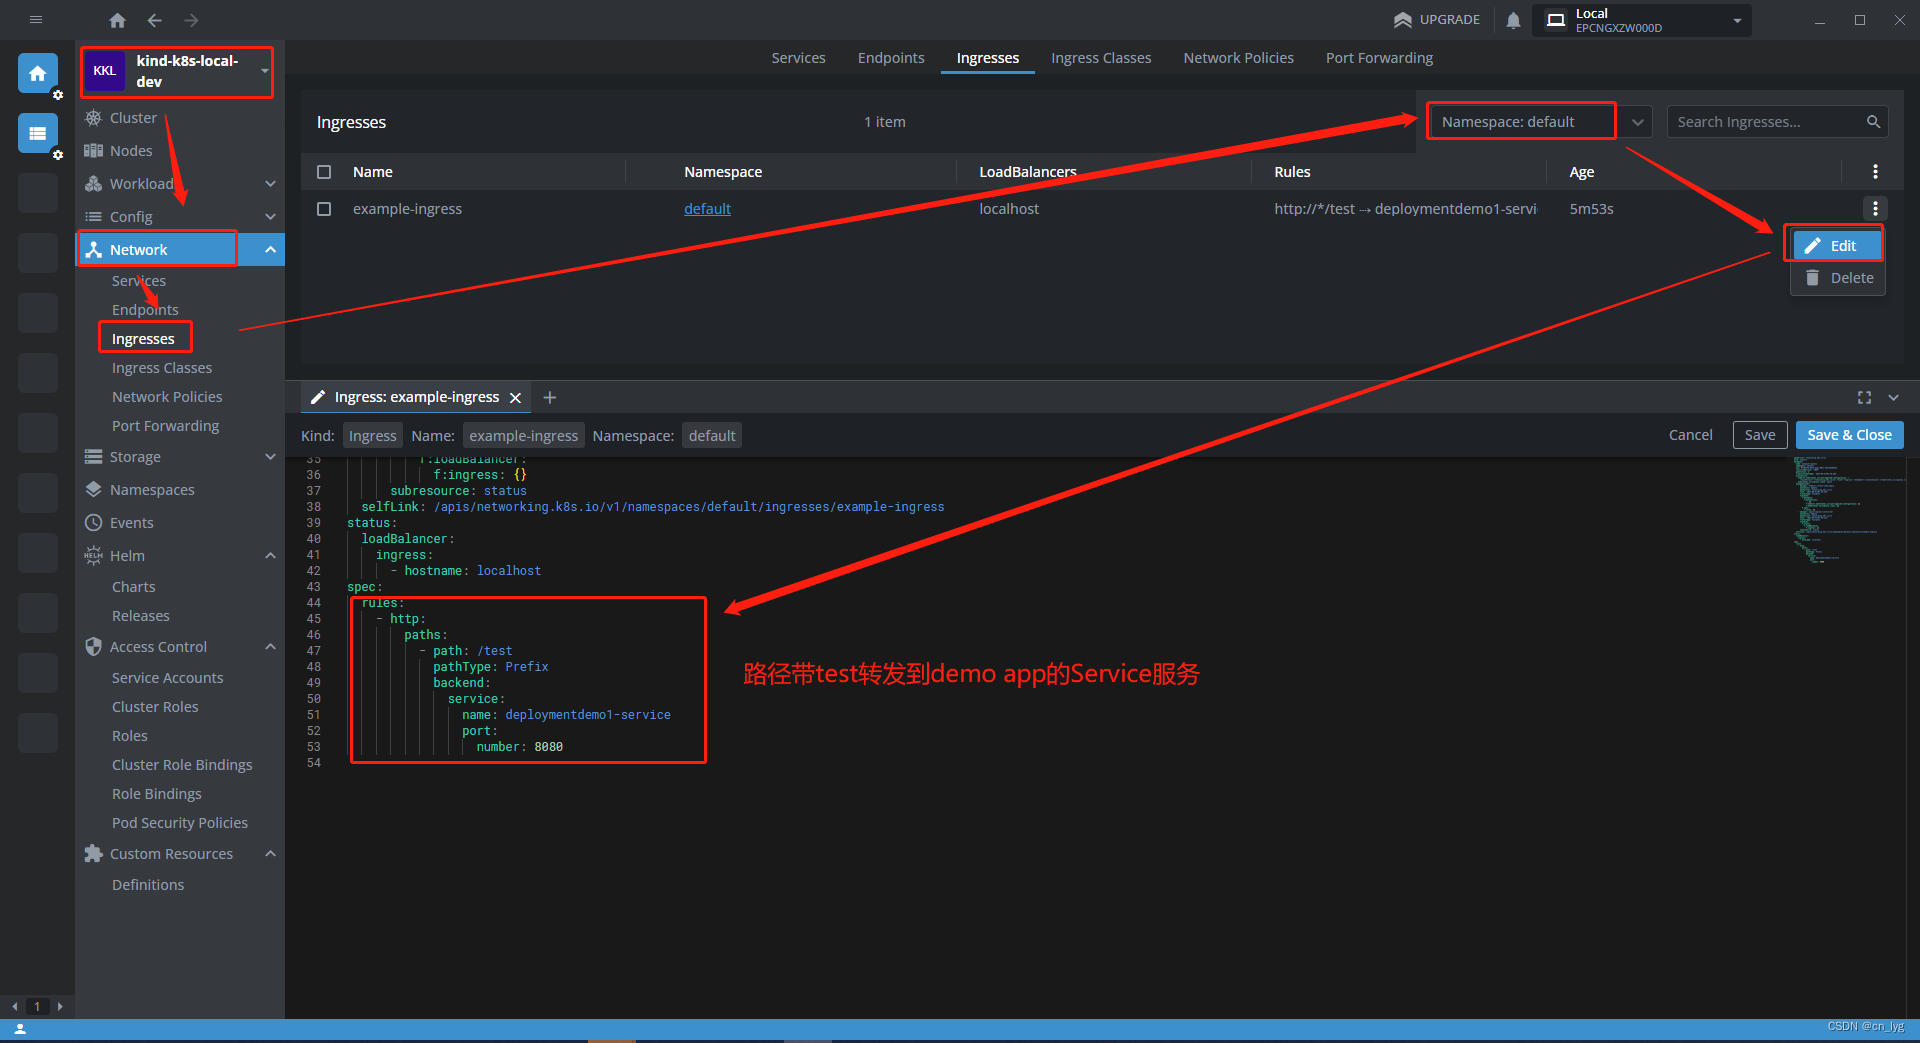Open Nodes in sidebar
This screenshot has width=1920, height=1043.
click(131, 151)
